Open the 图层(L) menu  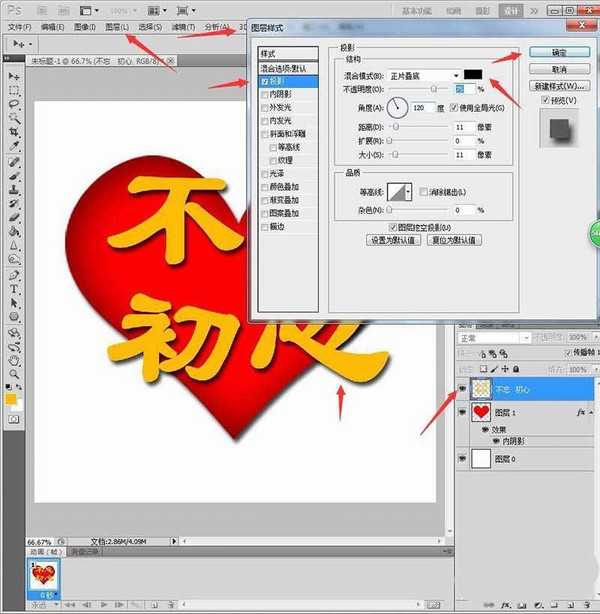point(117,26)
